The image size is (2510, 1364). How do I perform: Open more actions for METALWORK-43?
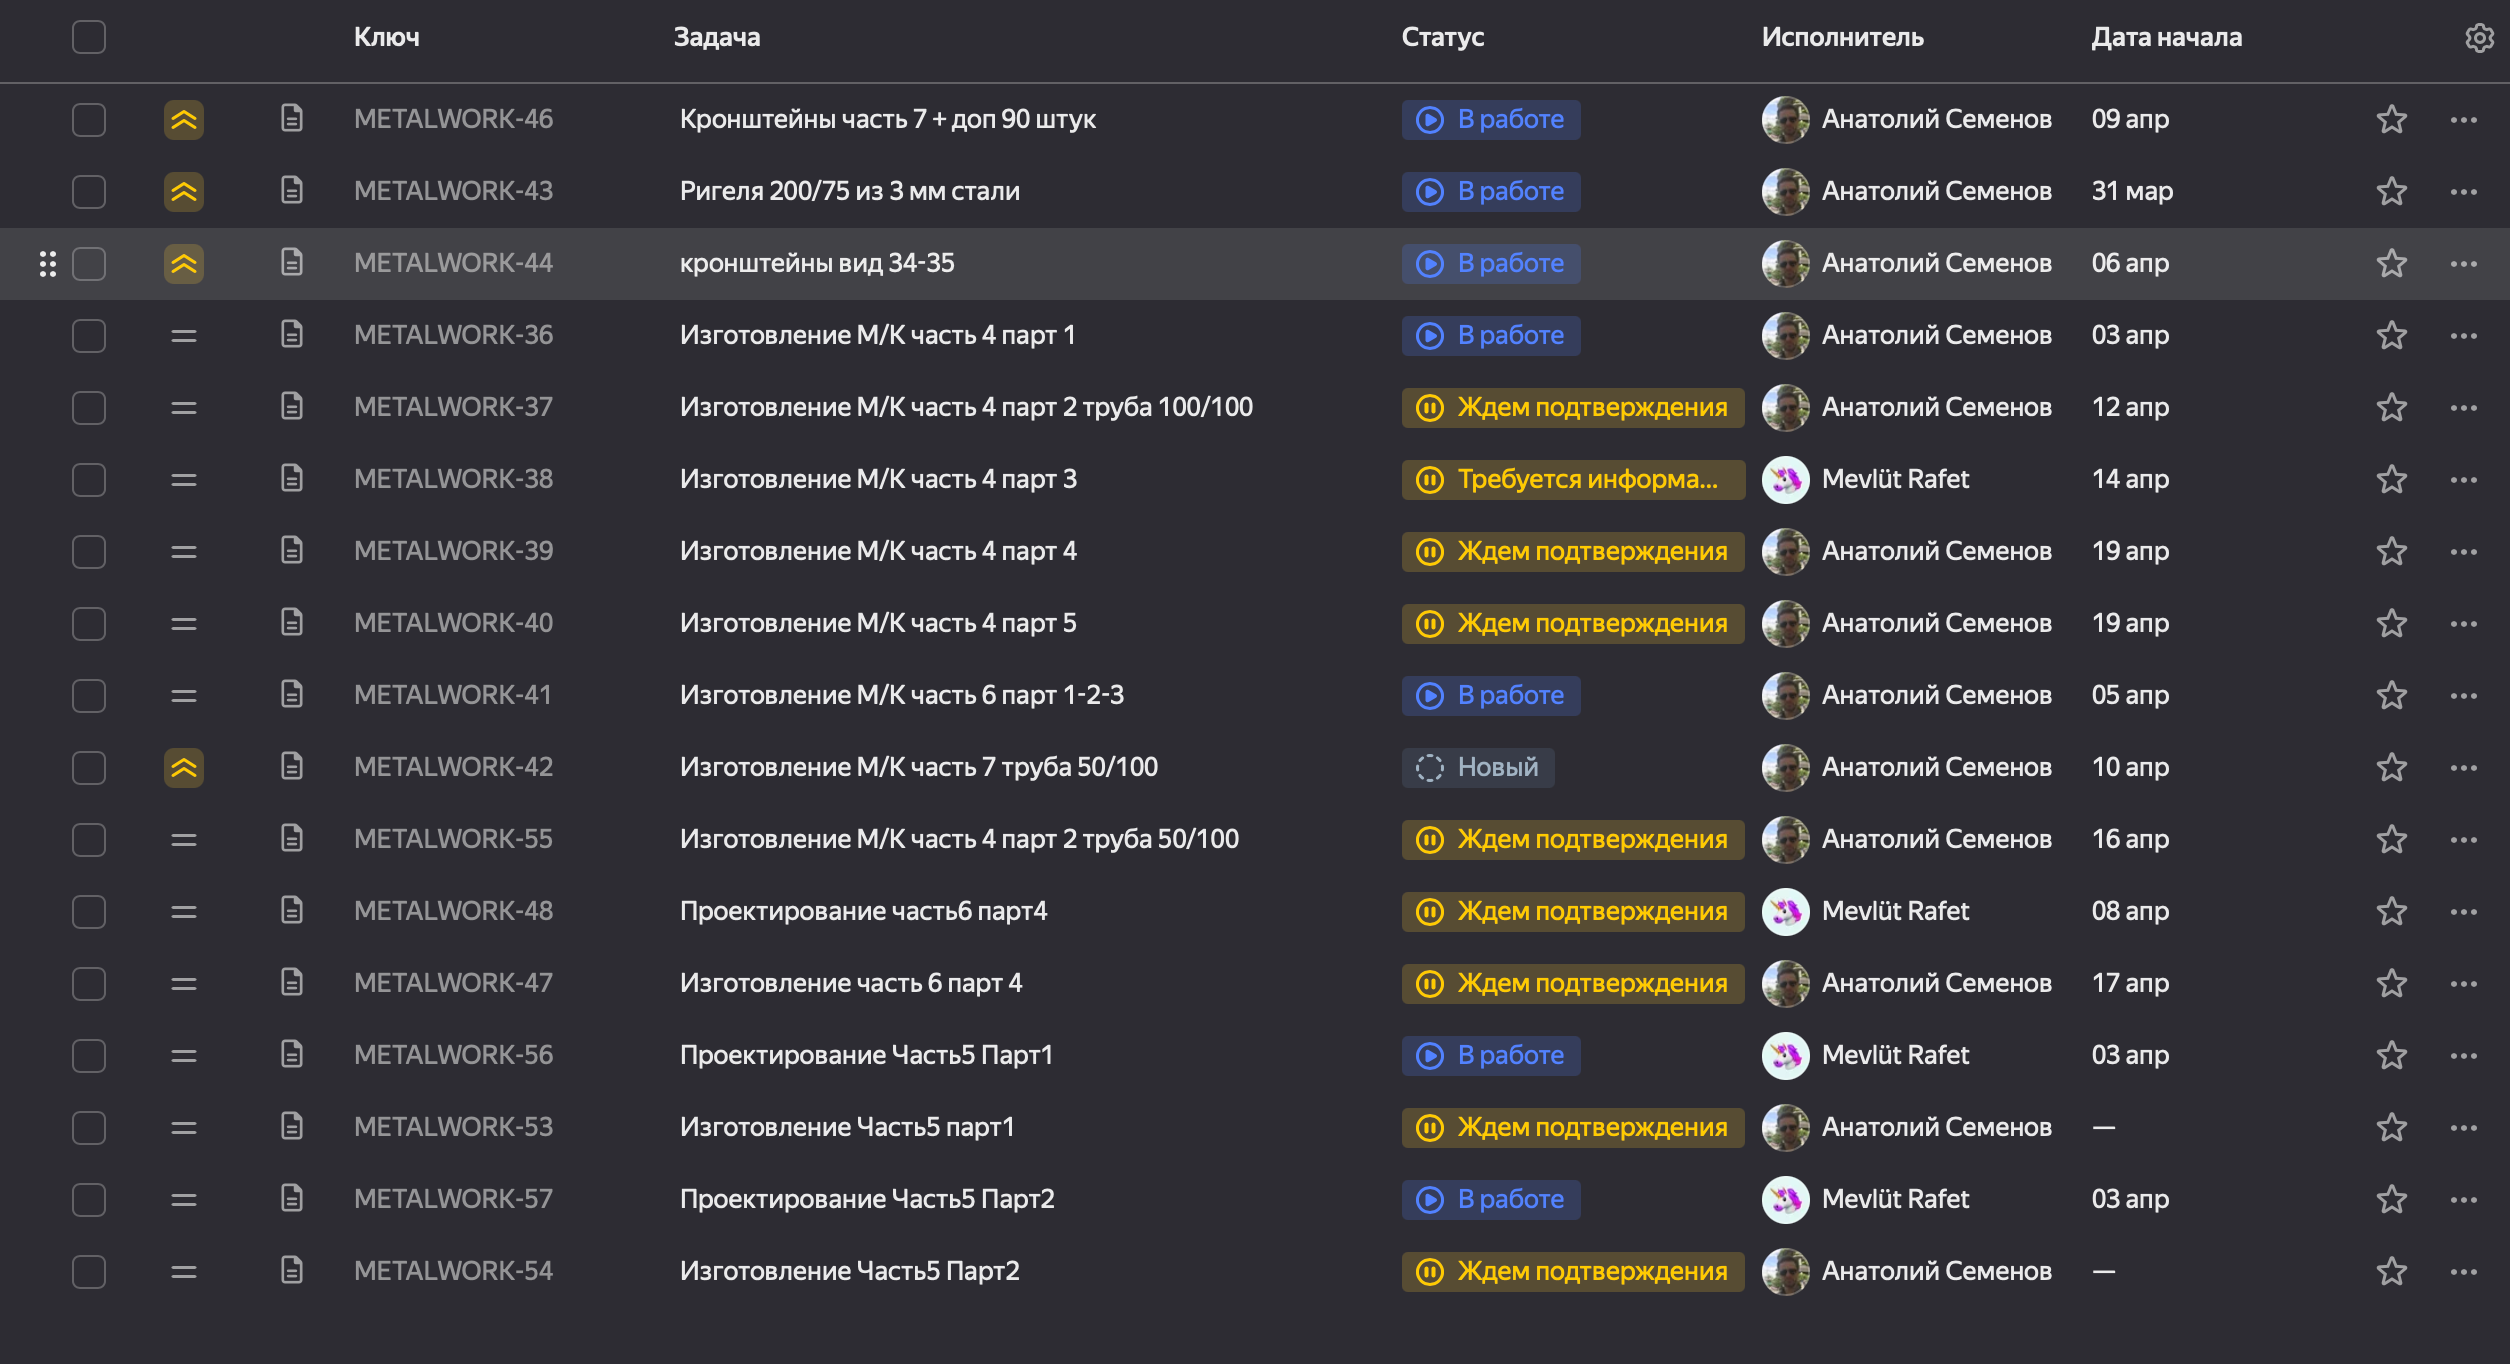pos(2463,192)
